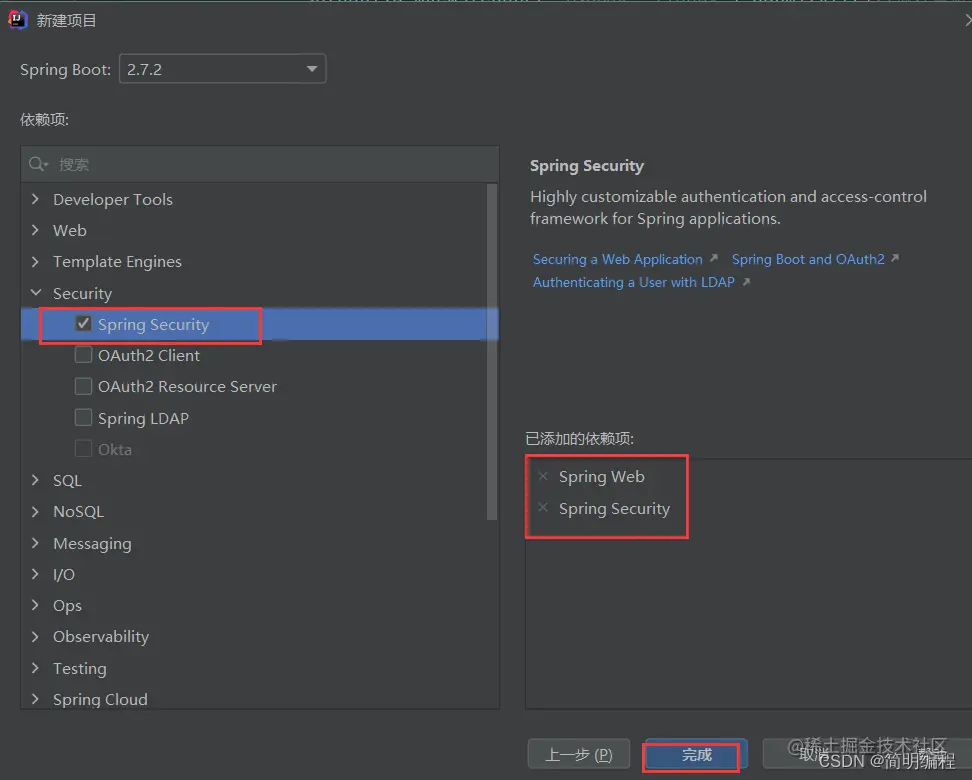Expand the Testing category
The image size is (972, 780).
[x=35, y=668]
